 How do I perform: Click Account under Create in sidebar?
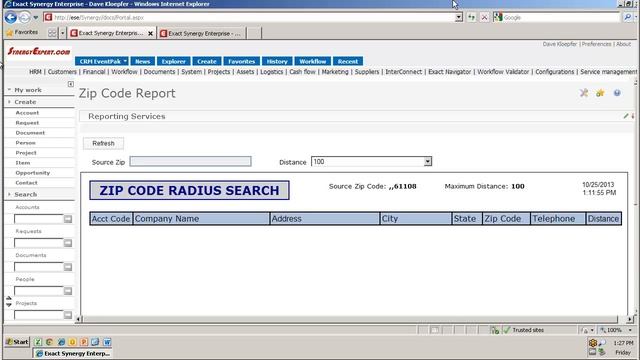coord(27,113)
